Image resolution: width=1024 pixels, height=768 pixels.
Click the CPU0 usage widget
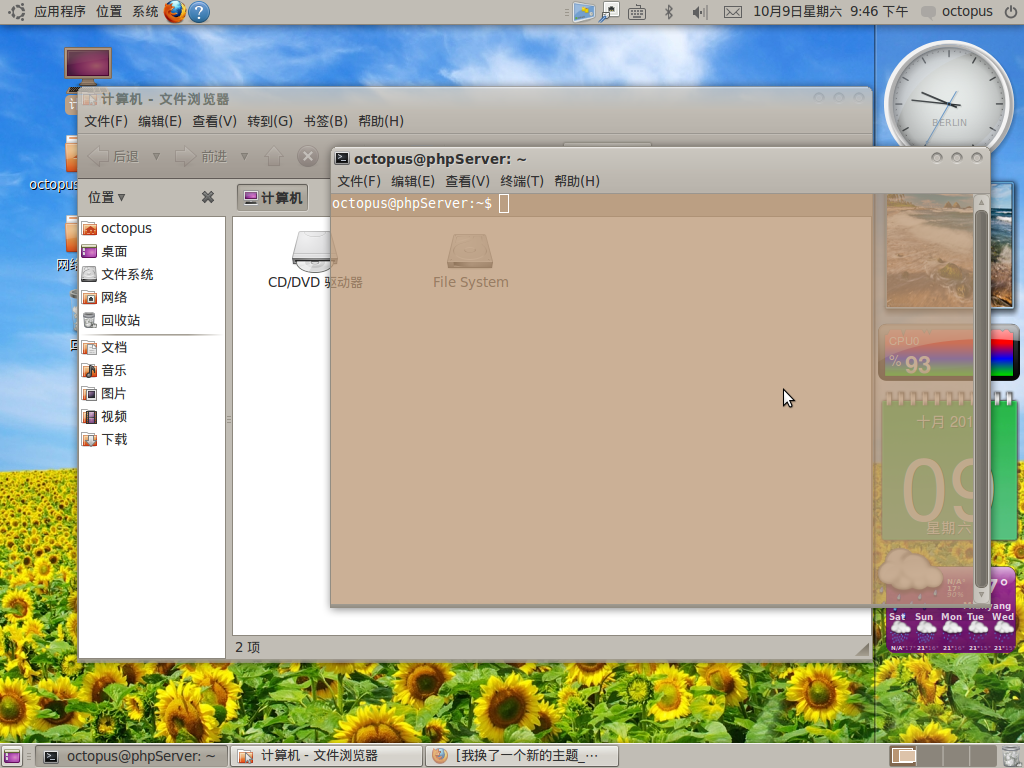coord(948,353)
